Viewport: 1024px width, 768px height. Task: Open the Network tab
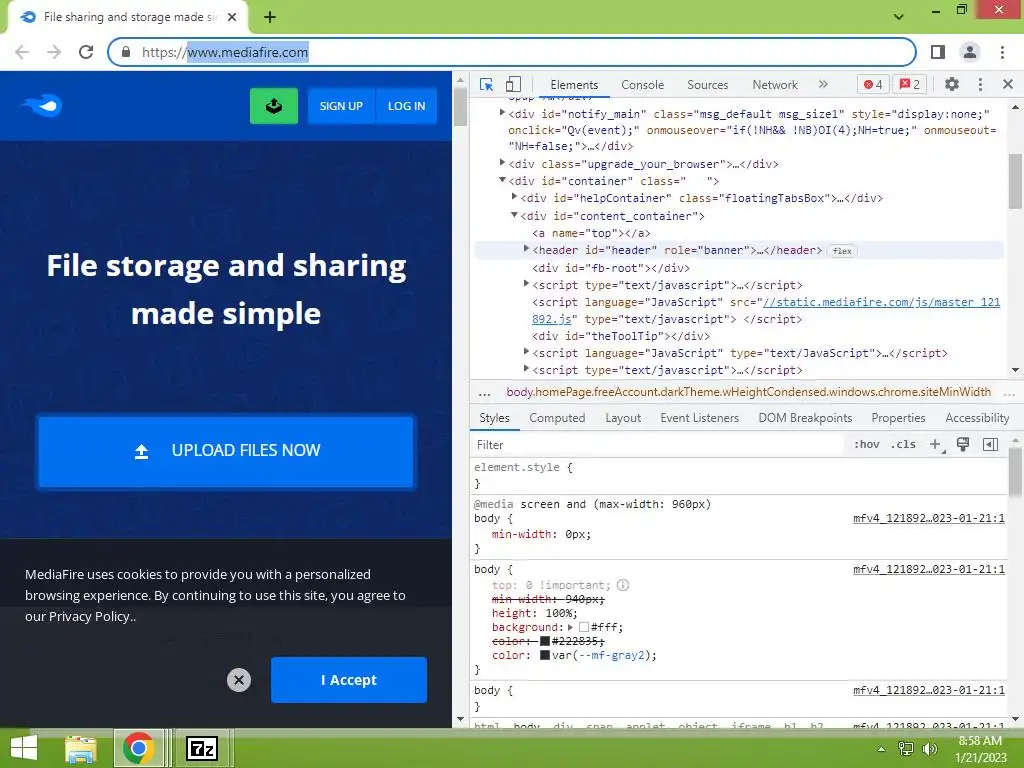775,85
